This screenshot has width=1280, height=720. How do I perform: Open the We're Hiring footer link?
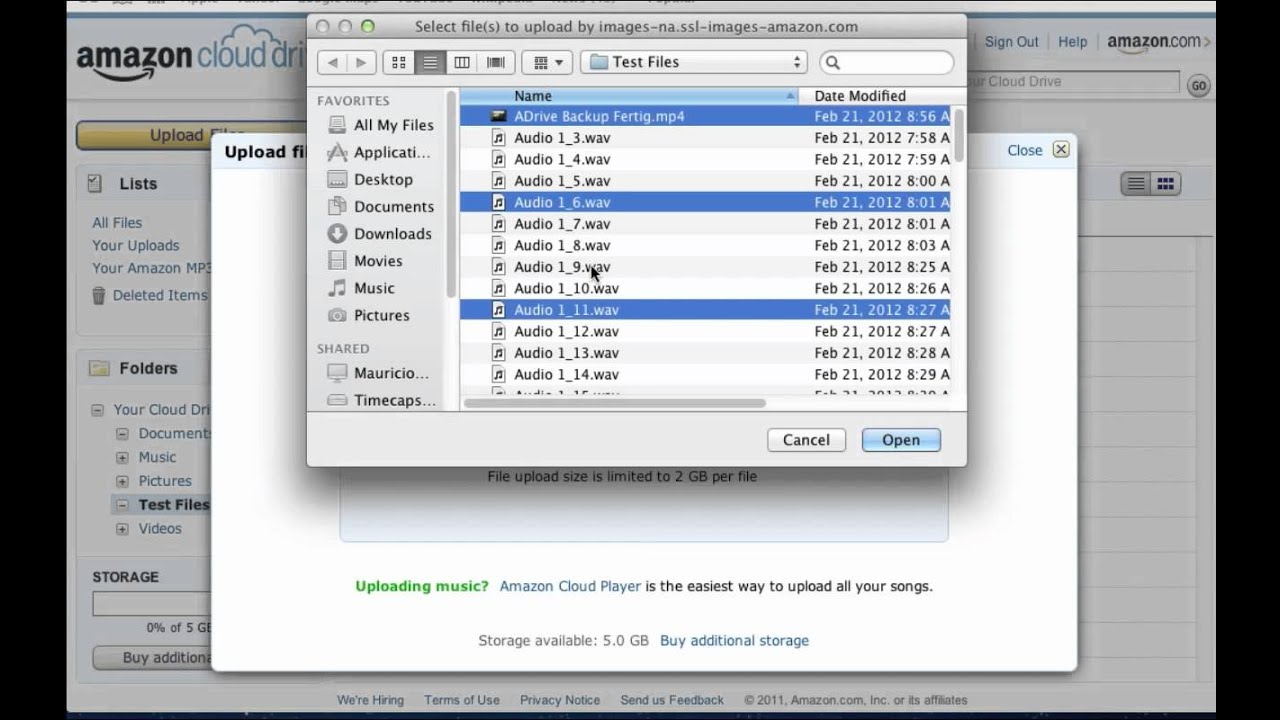point(370,700)
